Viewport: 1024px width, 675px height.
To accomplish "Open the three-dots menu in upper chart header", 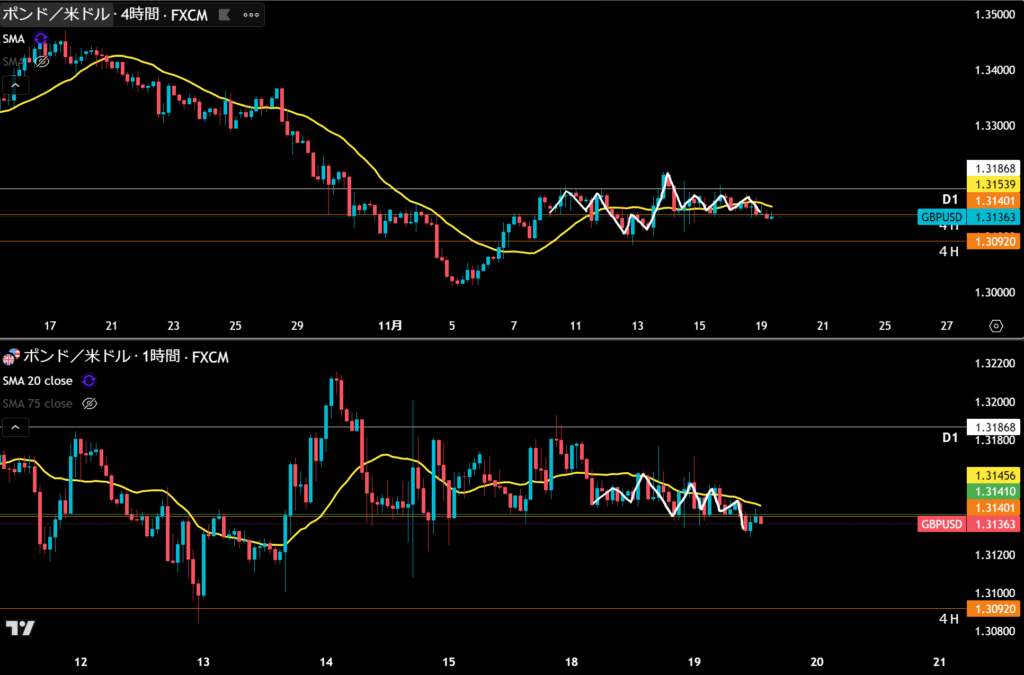I will coord(252,14).
